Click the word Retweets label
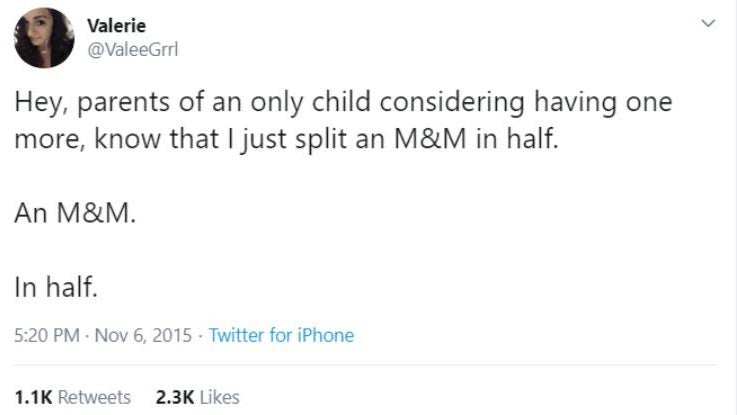 tap(94, 398)
